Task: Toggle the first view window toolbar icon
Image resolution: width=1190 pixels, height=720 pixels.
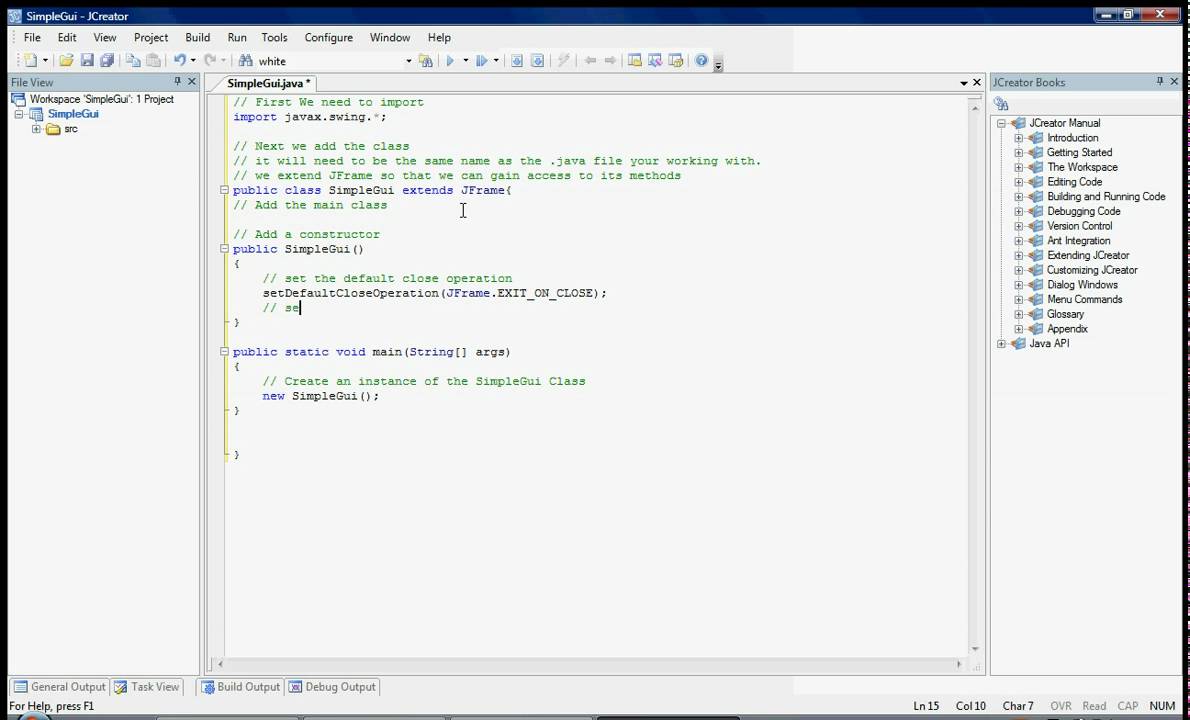Action: click(635, 61)
